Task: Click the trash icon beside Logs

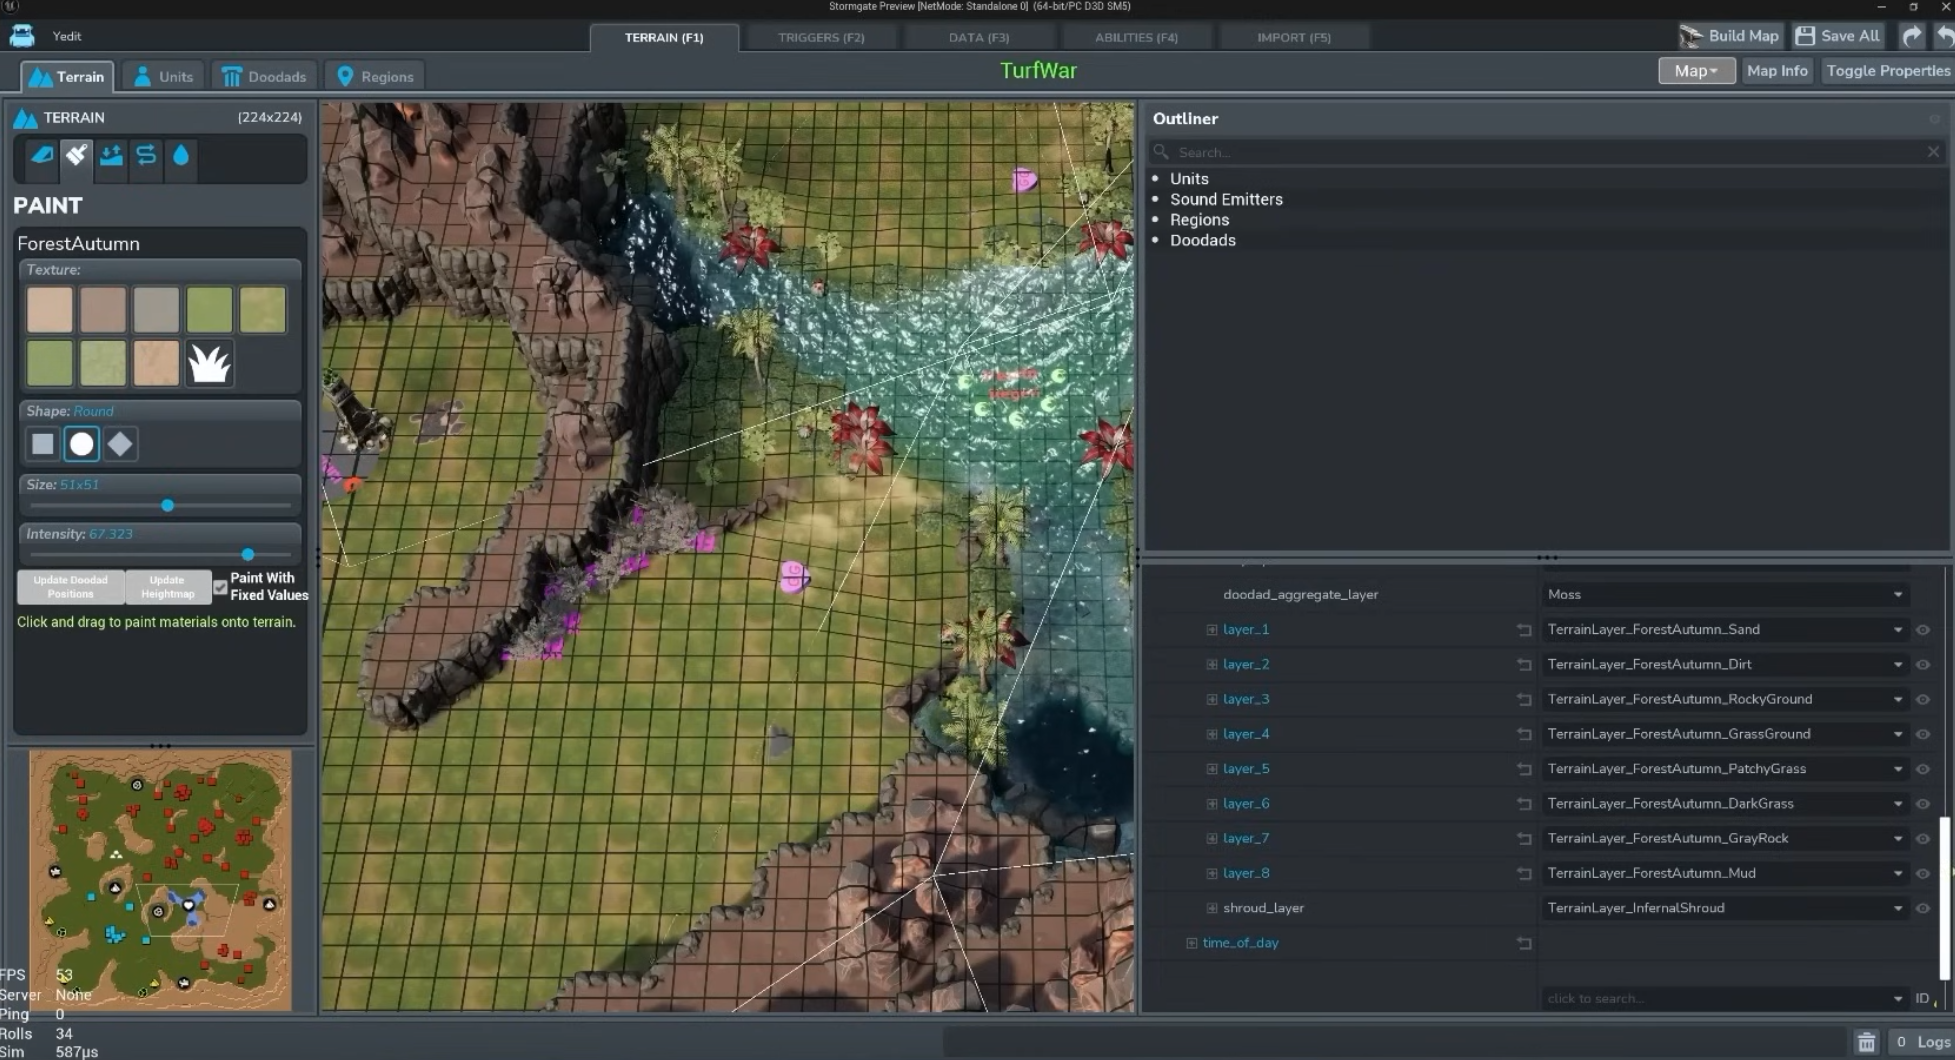Action: pos(1866,1042)
